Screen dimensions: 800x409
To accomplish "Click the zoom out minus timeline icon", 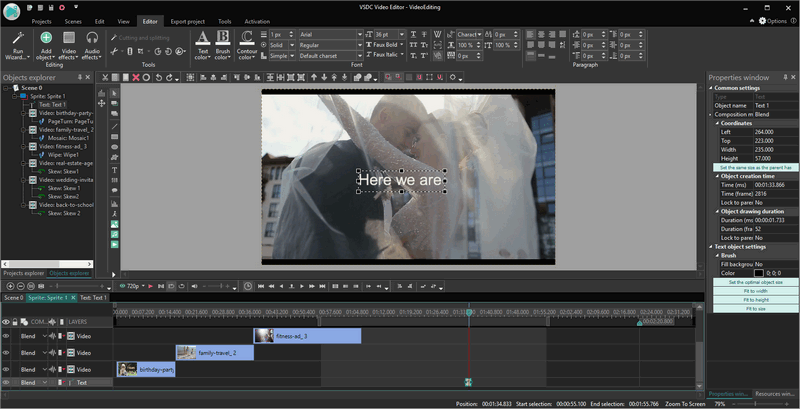I will 20,287.
